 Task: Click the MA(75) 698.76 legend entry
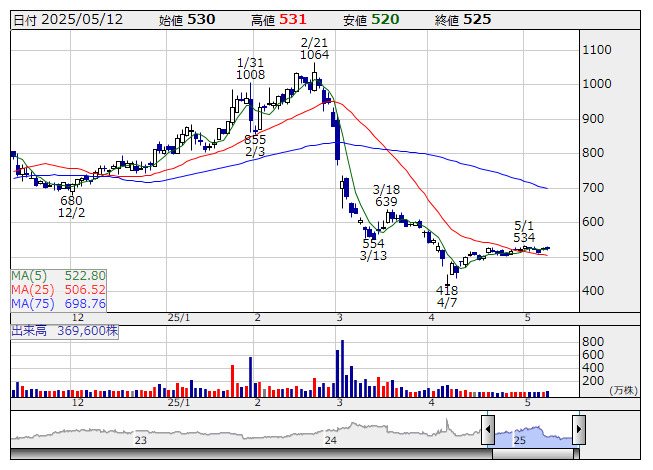[58, 304]
